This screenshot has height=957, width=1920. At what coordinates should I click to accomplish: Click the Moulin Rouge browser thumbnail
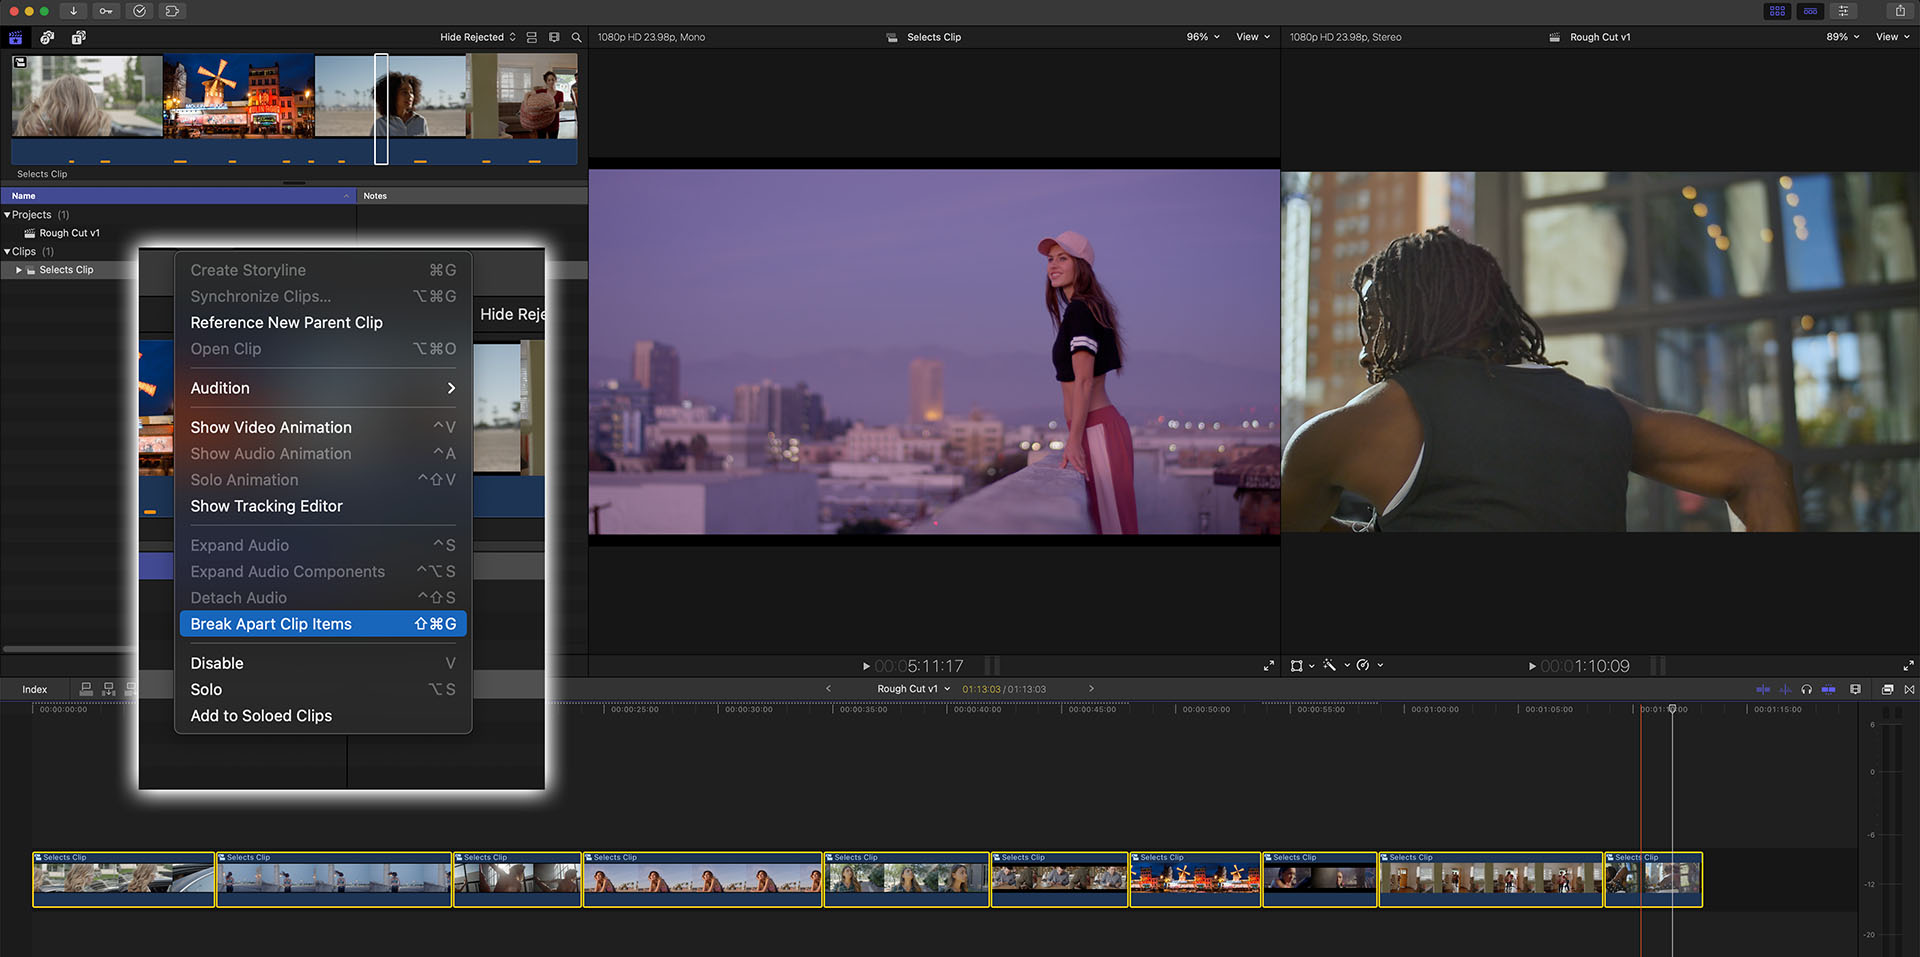238,96
